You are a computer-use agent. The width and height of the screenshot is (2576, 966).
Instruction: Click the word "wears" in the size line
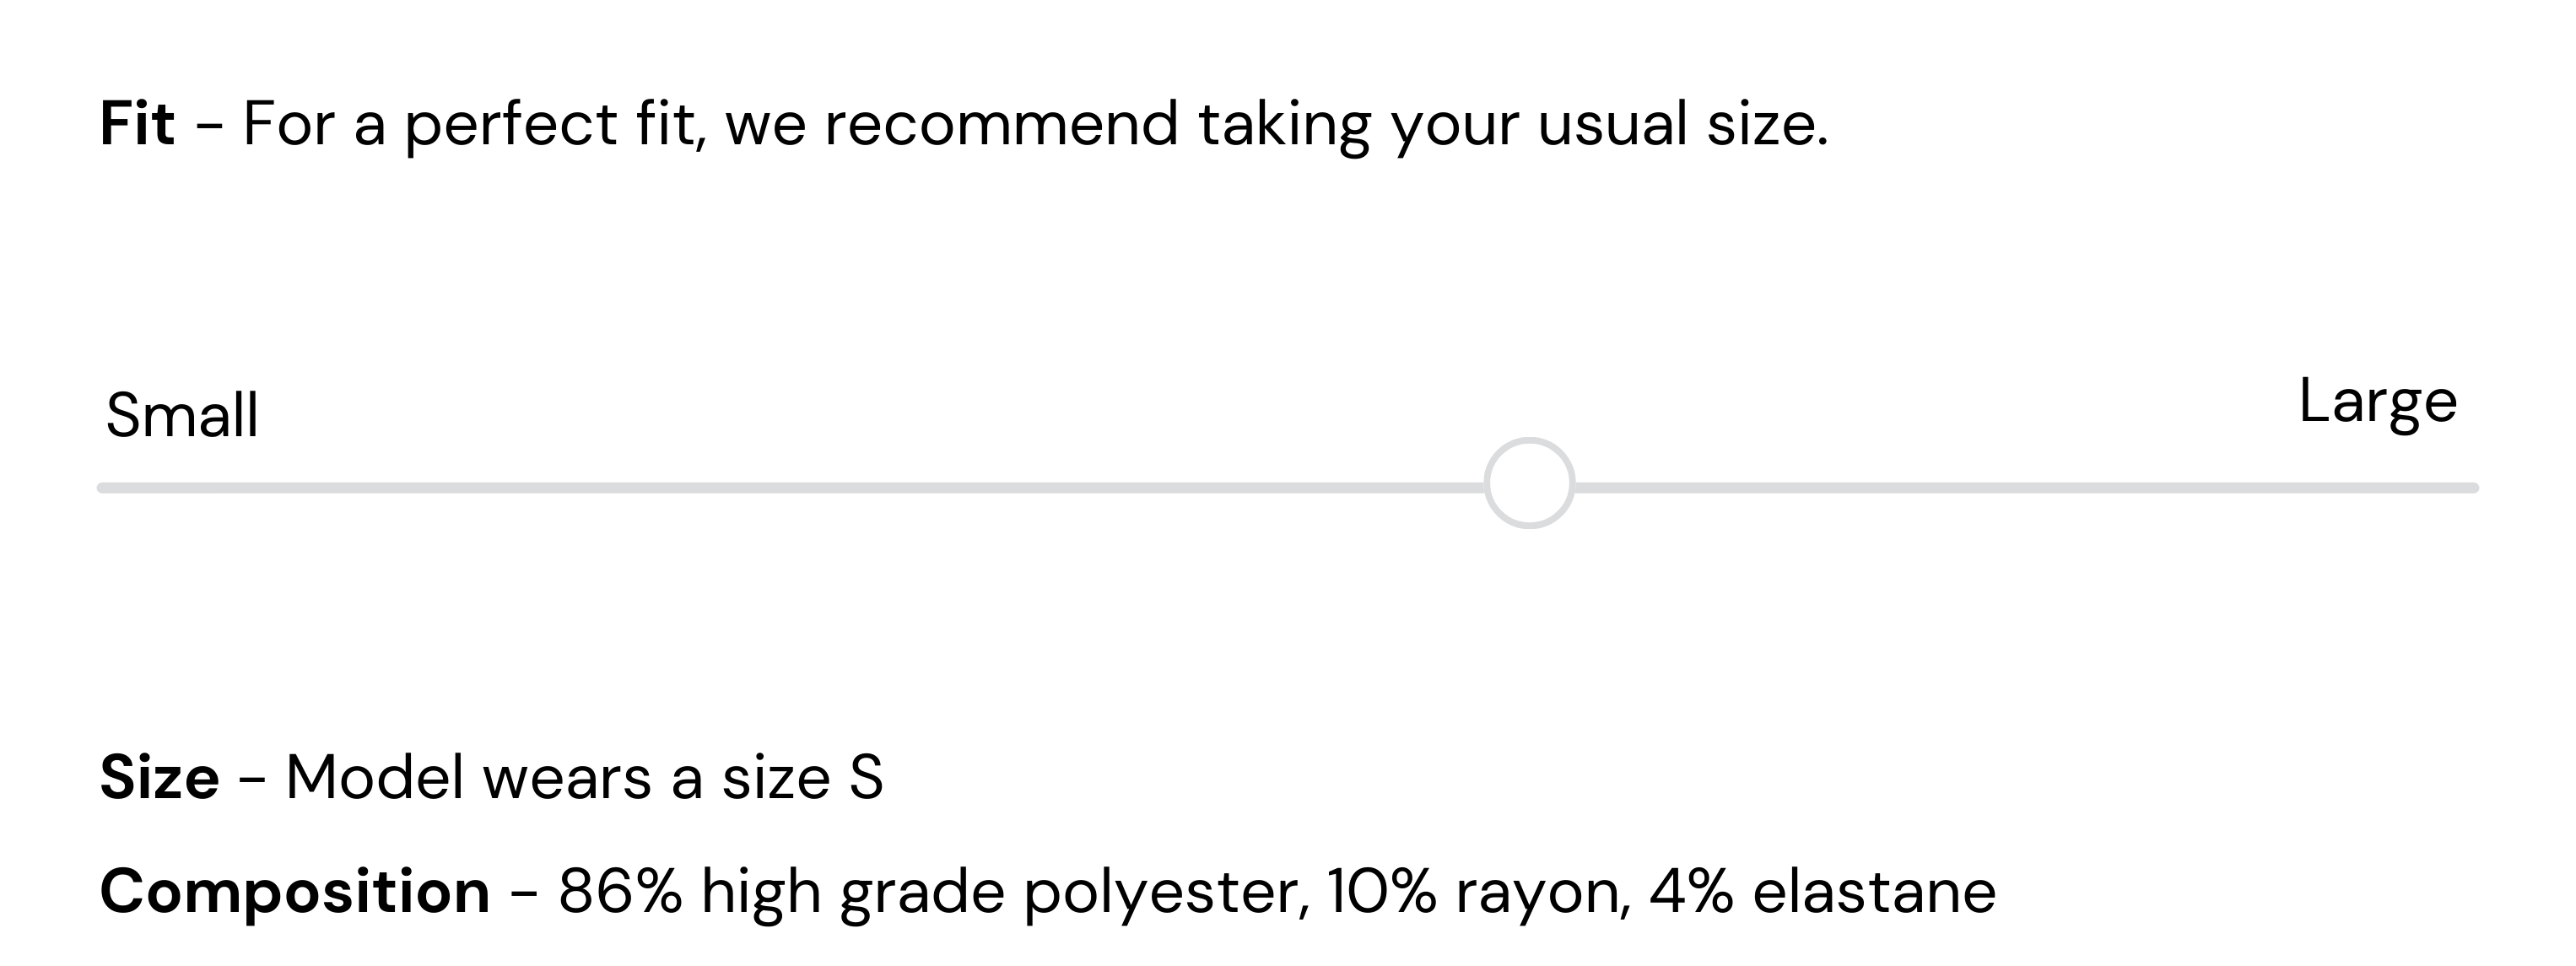point(566,779)
